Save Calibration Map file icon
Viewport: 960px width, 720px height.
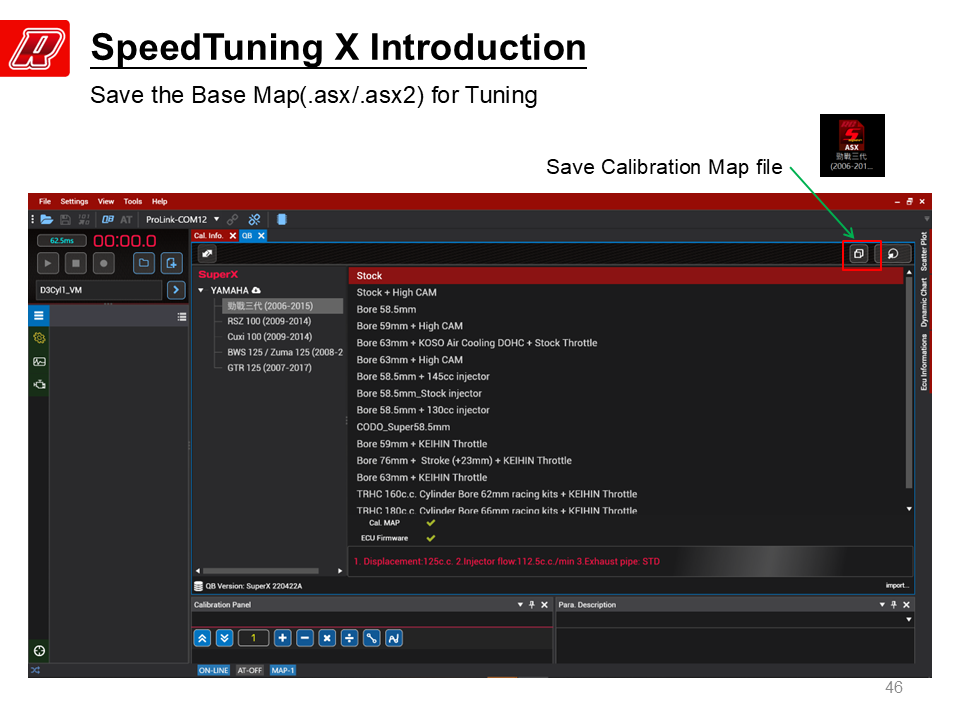point(859,253)
